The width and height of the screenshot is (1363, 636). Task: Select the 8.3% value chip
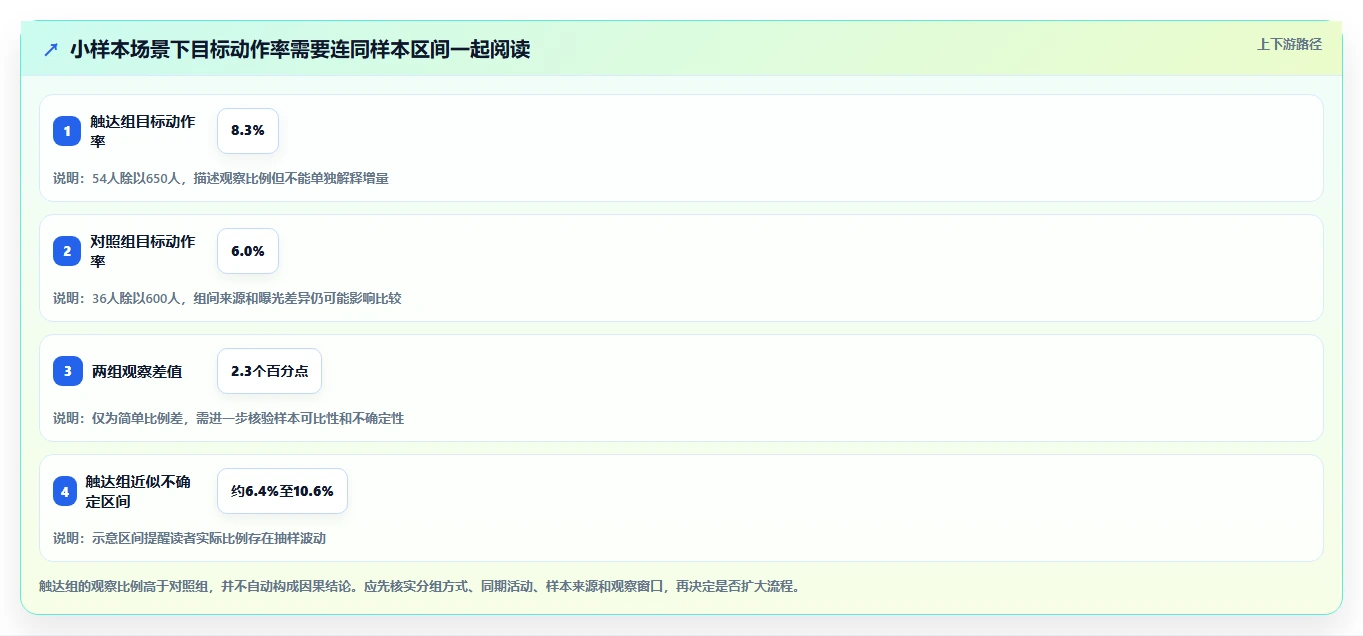(x=248, y=131)
